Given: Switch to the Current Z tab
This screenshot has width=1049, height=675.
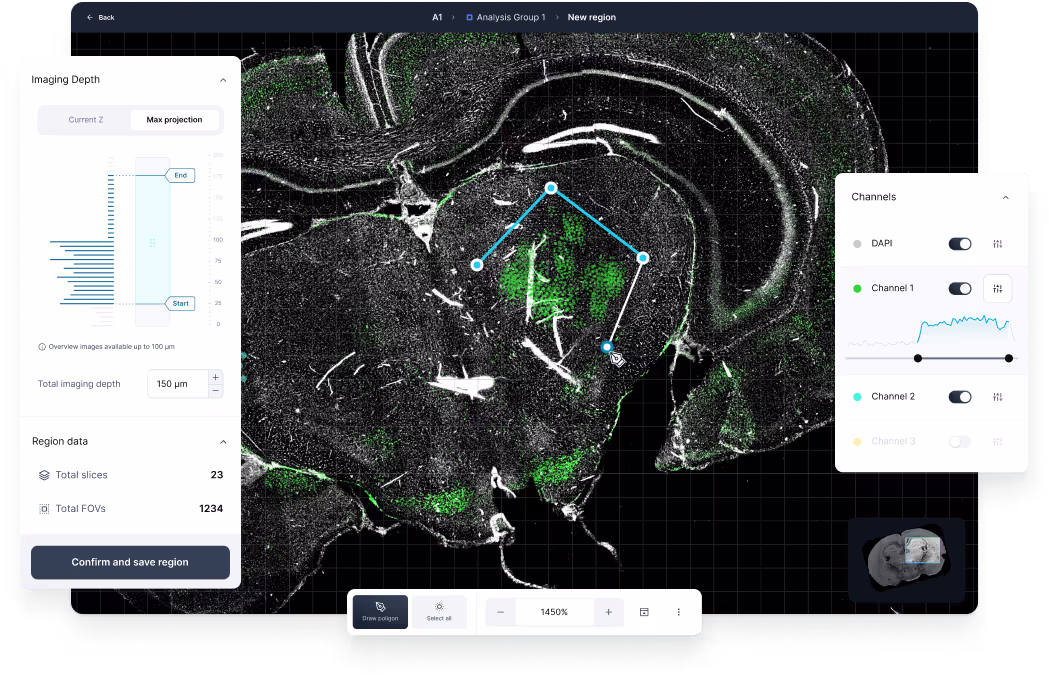Looking at the screenshot, I should (x=86, y=120).
